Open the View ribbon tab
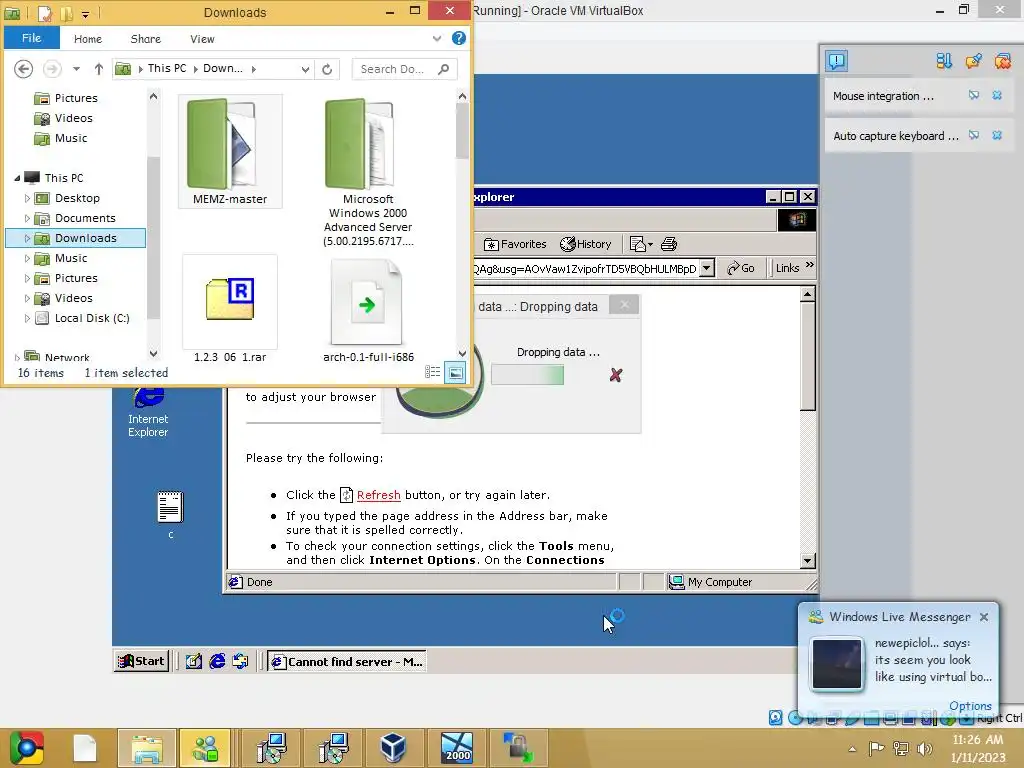 click(x=202, y=39)
